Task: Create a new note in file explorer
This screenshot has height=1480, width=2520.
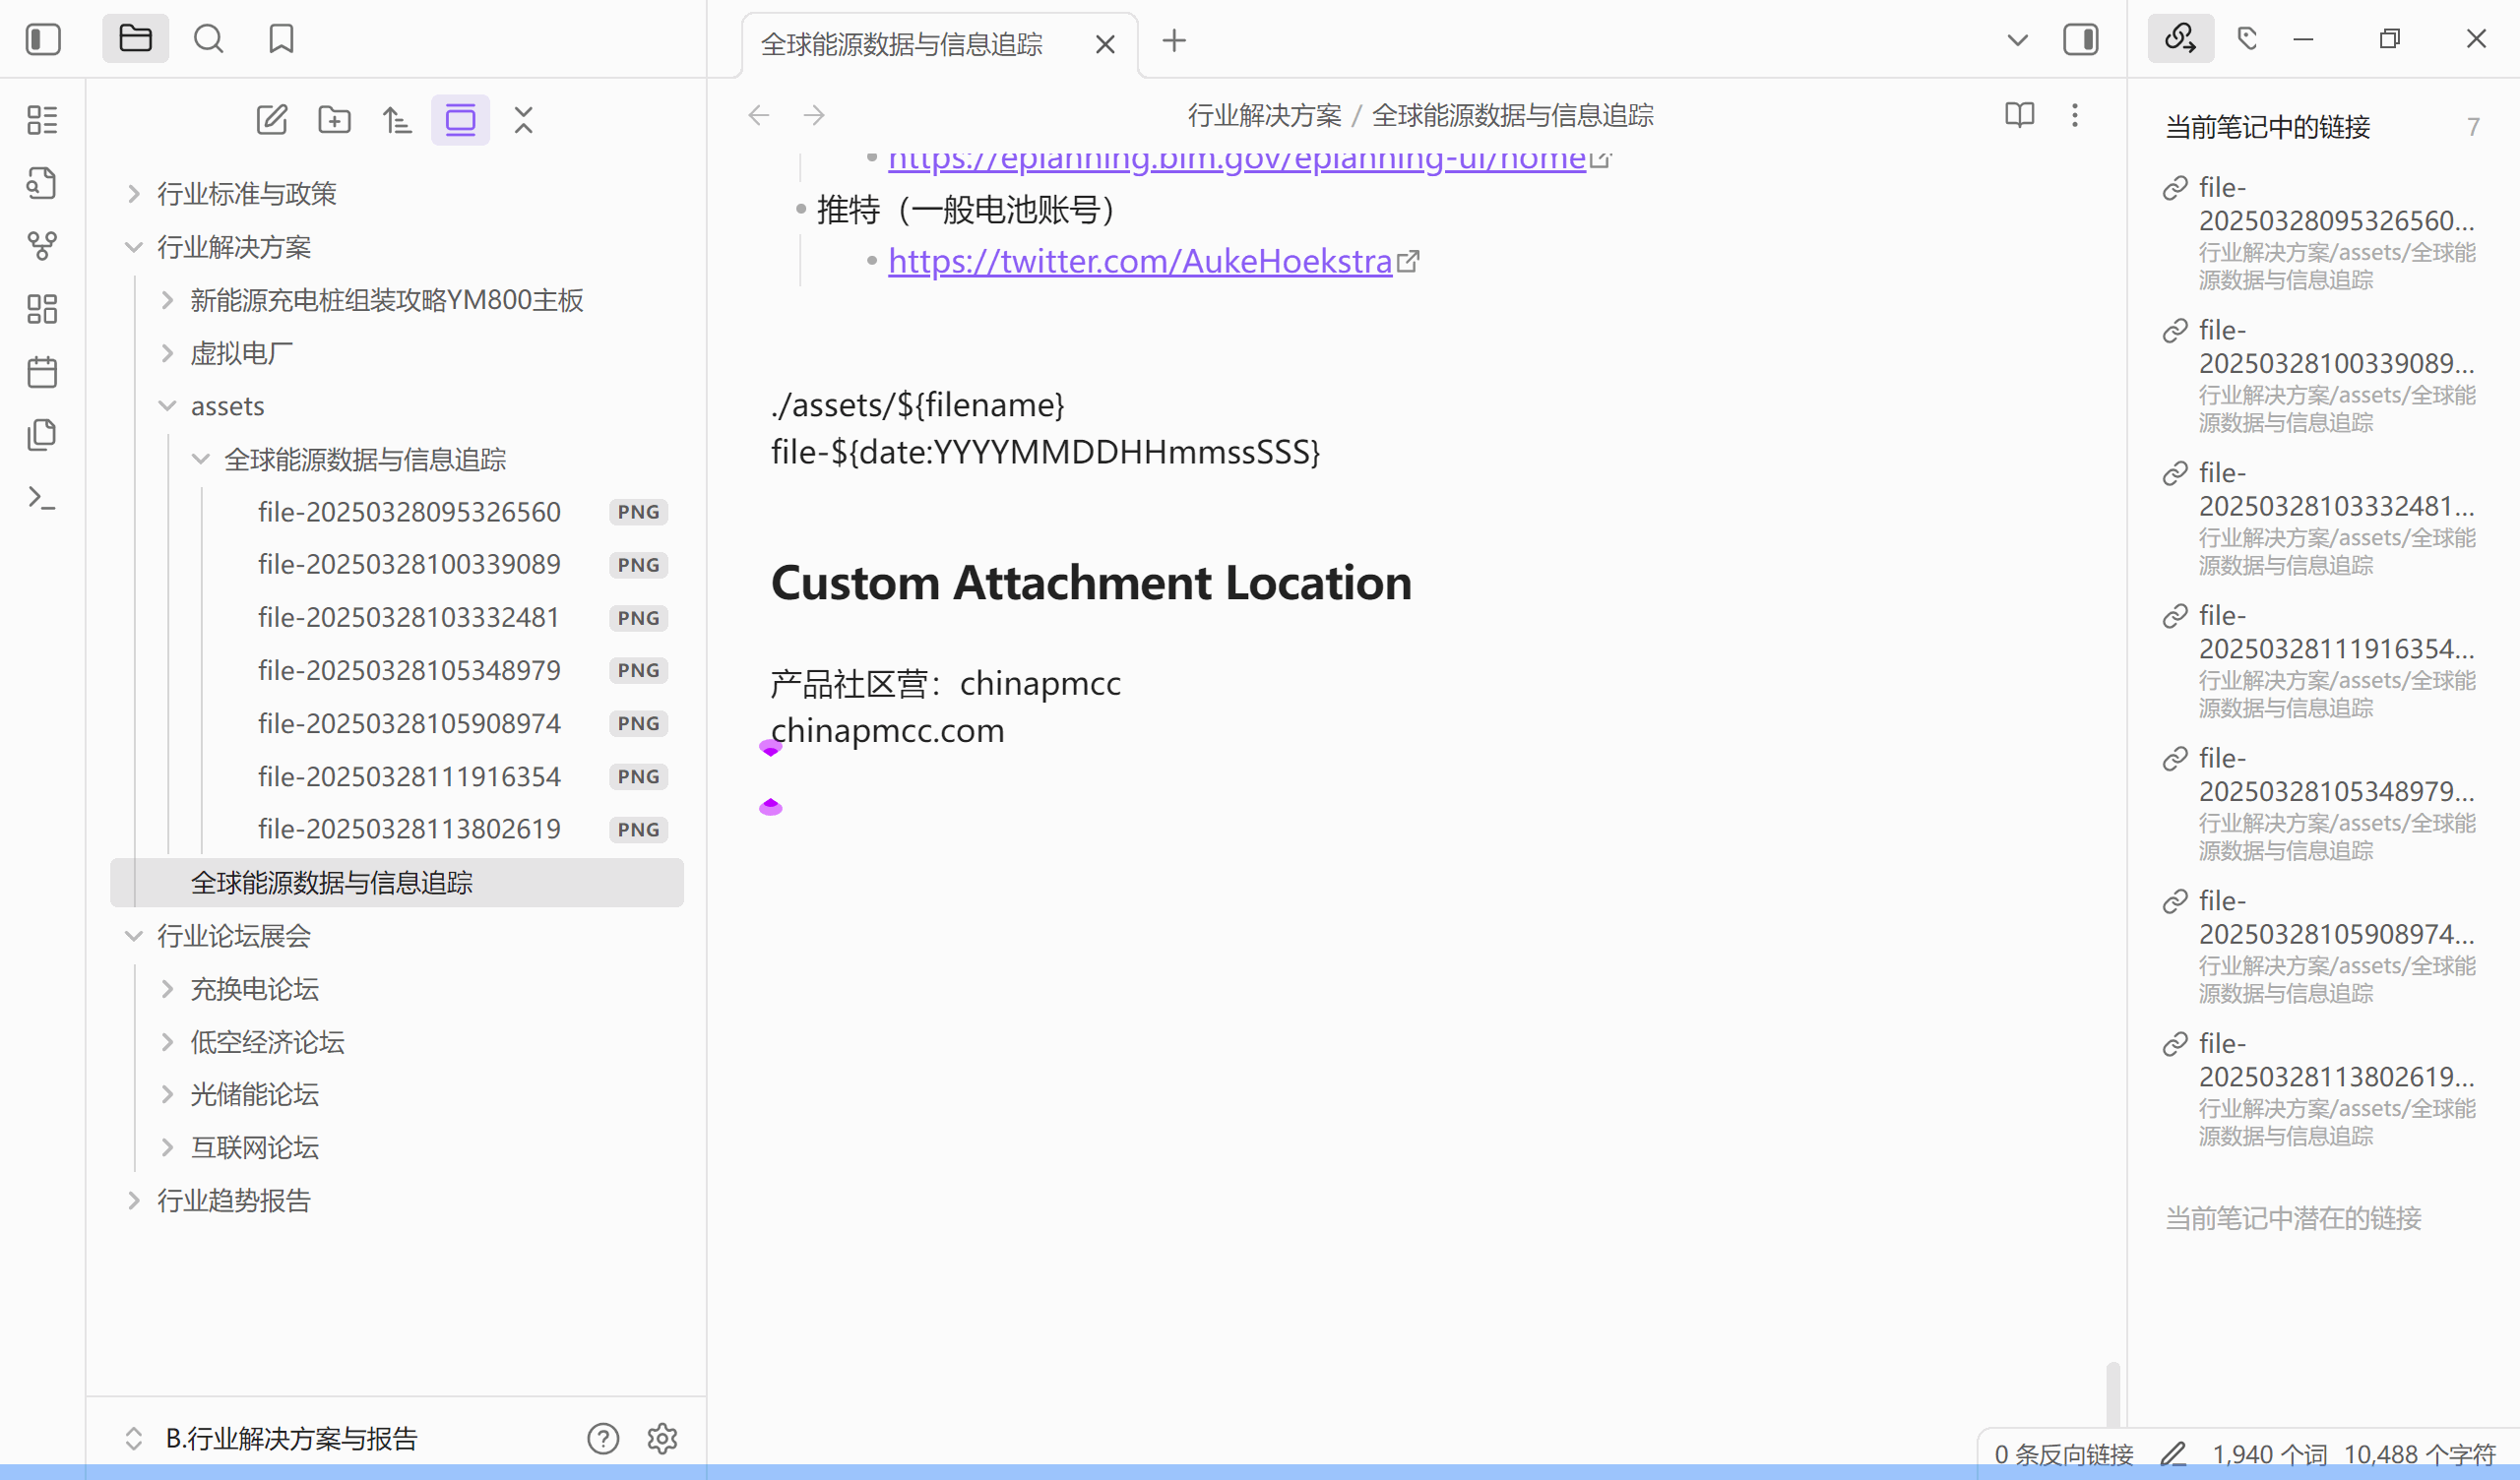Action: [272, 119]
